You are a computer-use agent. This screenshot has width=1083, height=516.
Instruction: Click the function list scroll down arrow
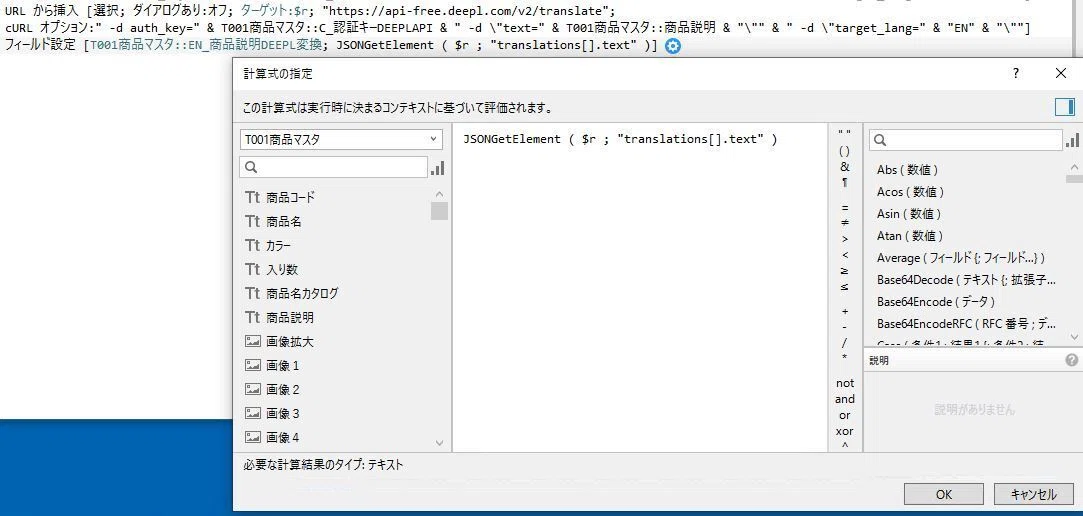[x=1074, y=337]
